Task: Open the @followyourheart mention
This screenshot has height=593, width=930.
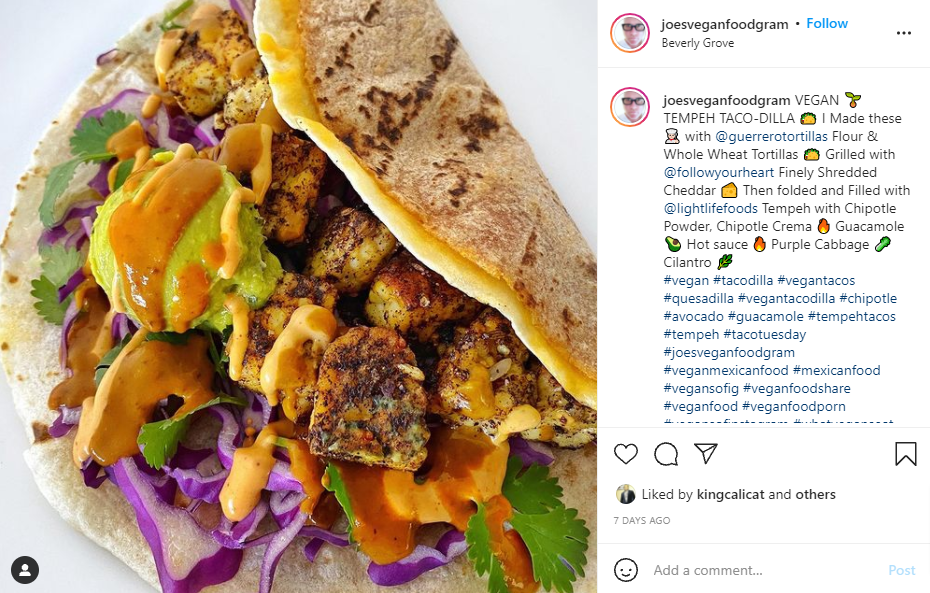Action: [x=719, y=173]
